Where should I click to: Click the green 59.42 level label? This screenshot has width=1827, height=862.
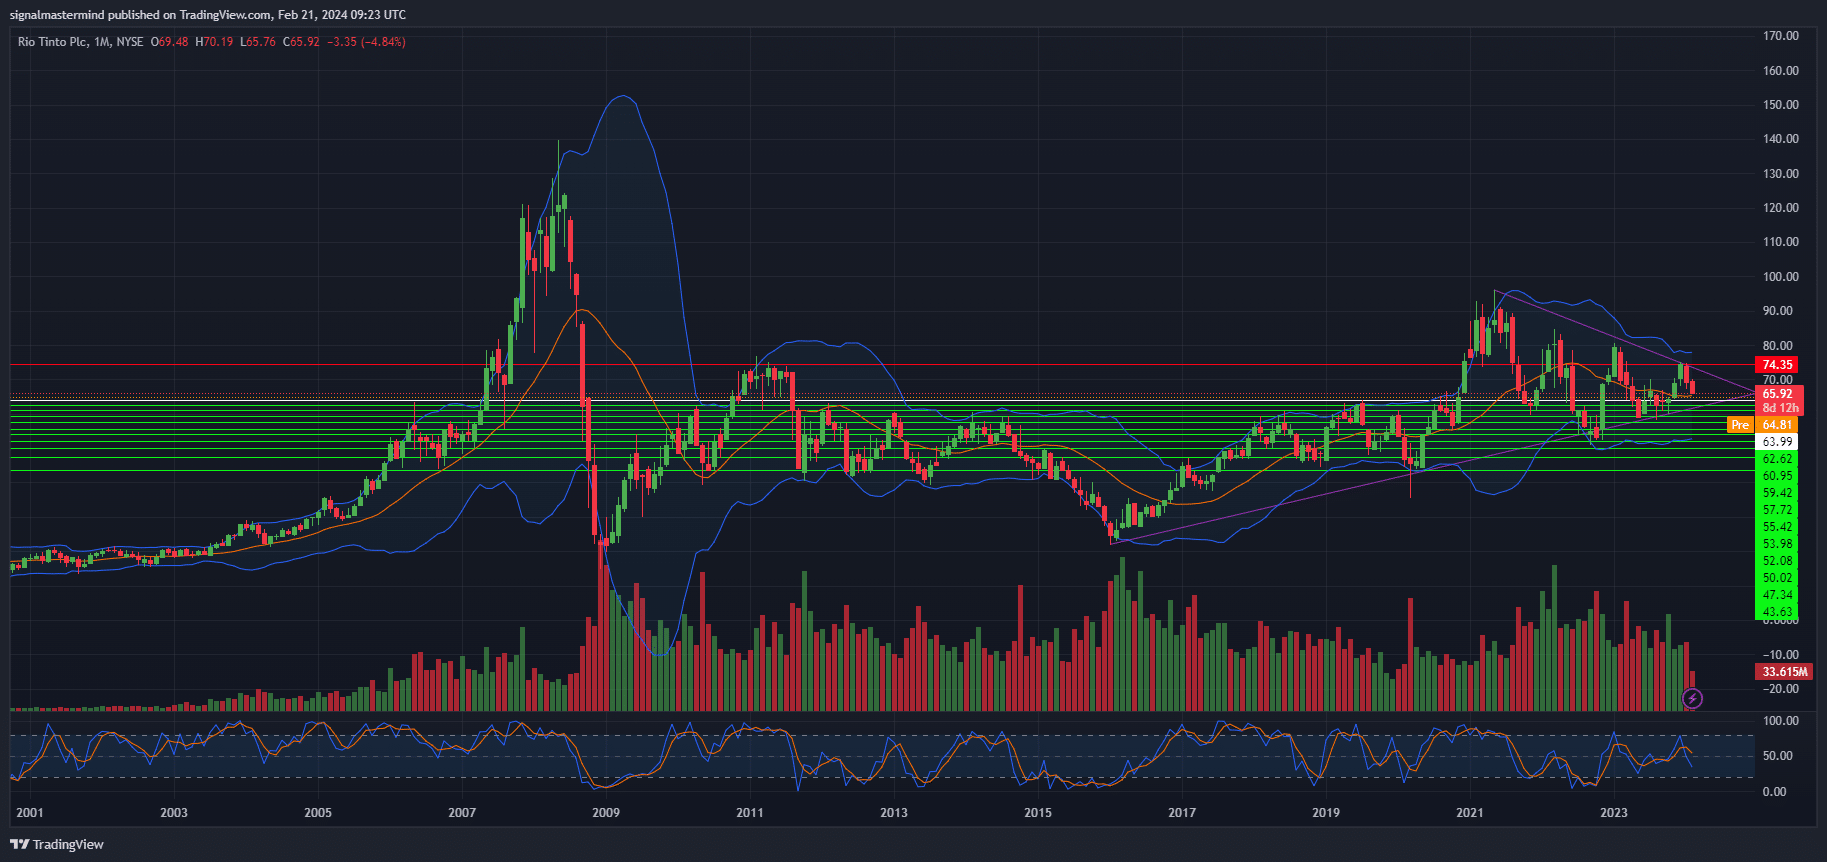tap(1777, 493)
